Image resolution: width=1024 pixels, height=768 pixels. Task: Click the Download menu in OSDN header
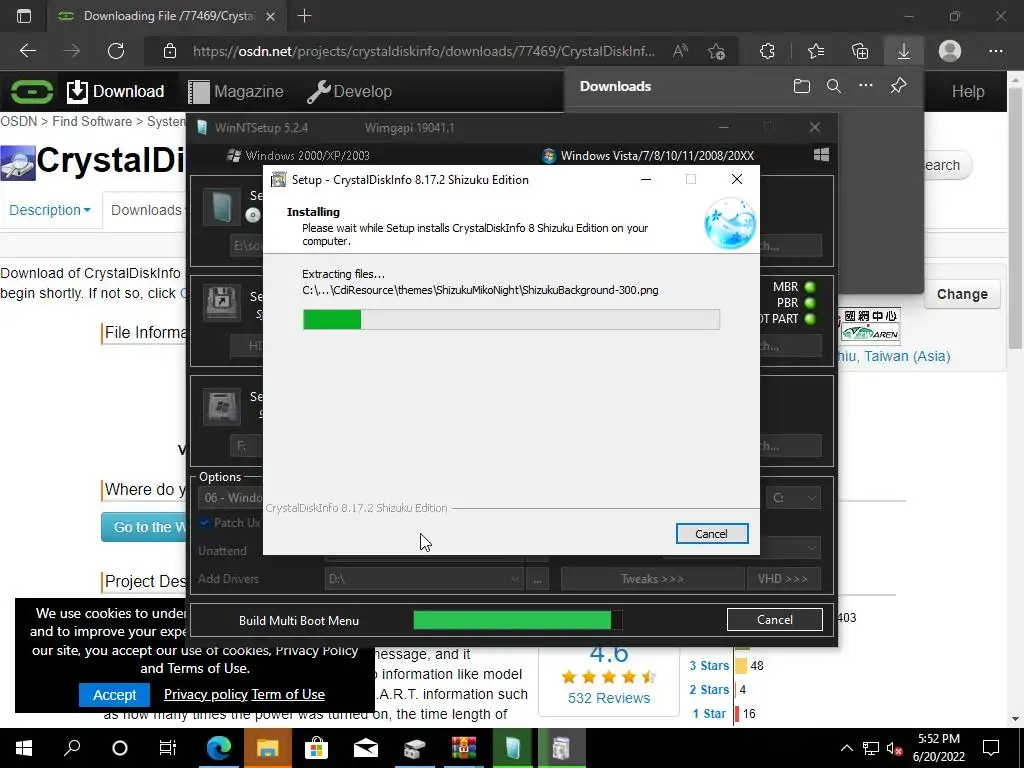(116, 91)
